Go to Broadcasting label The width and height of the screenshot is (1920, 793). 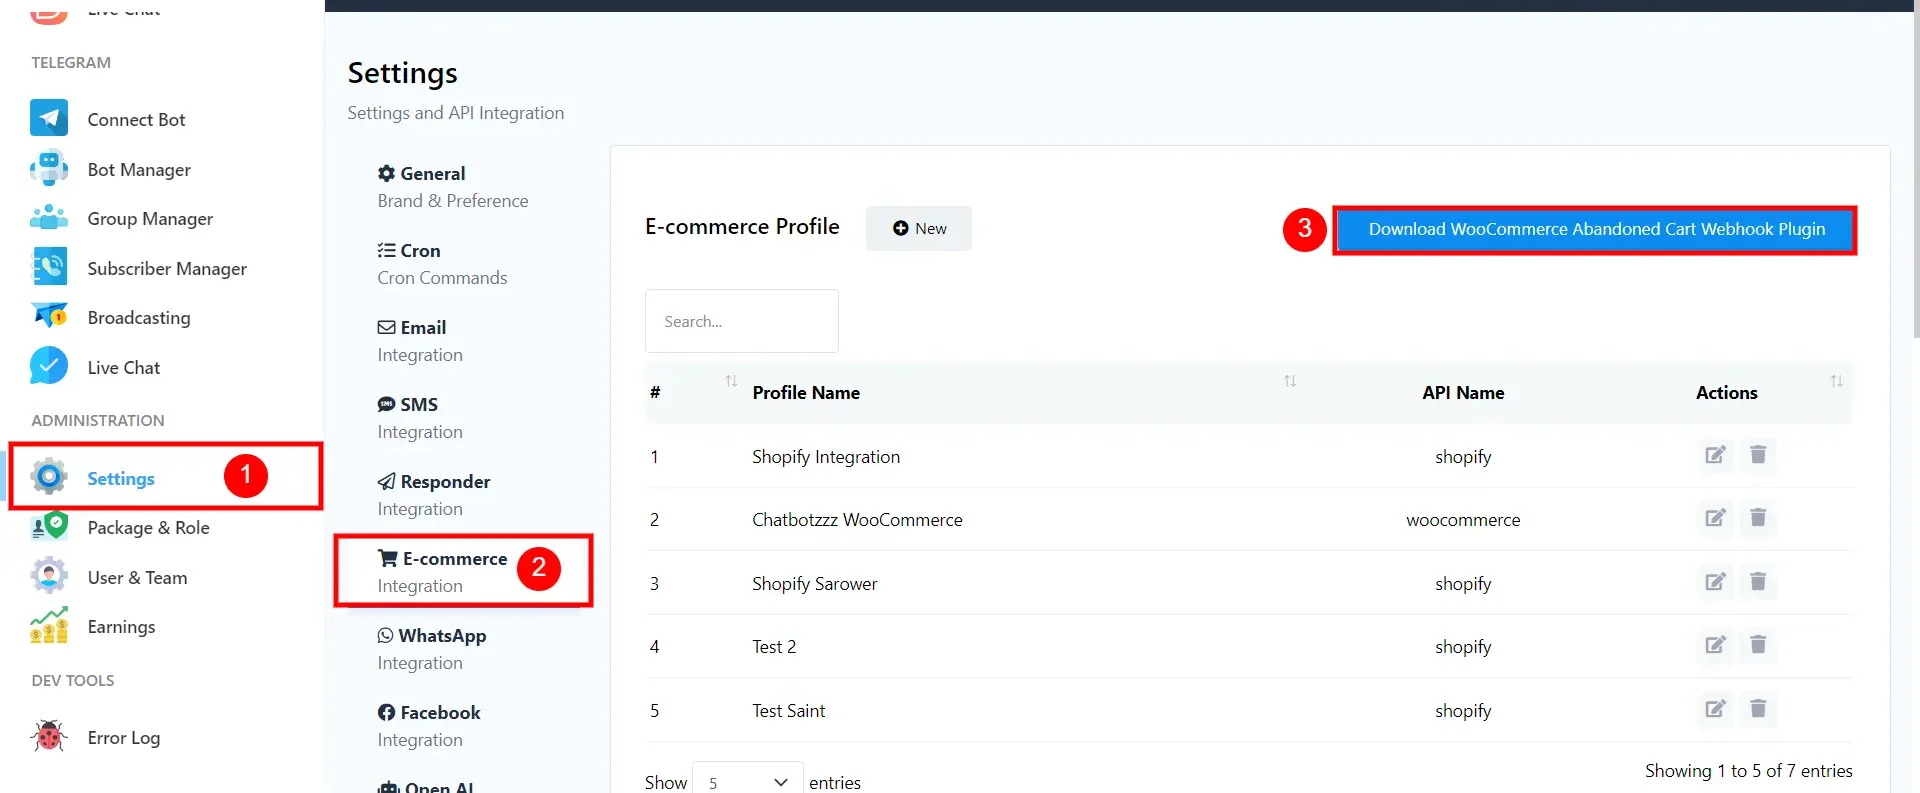139,317
